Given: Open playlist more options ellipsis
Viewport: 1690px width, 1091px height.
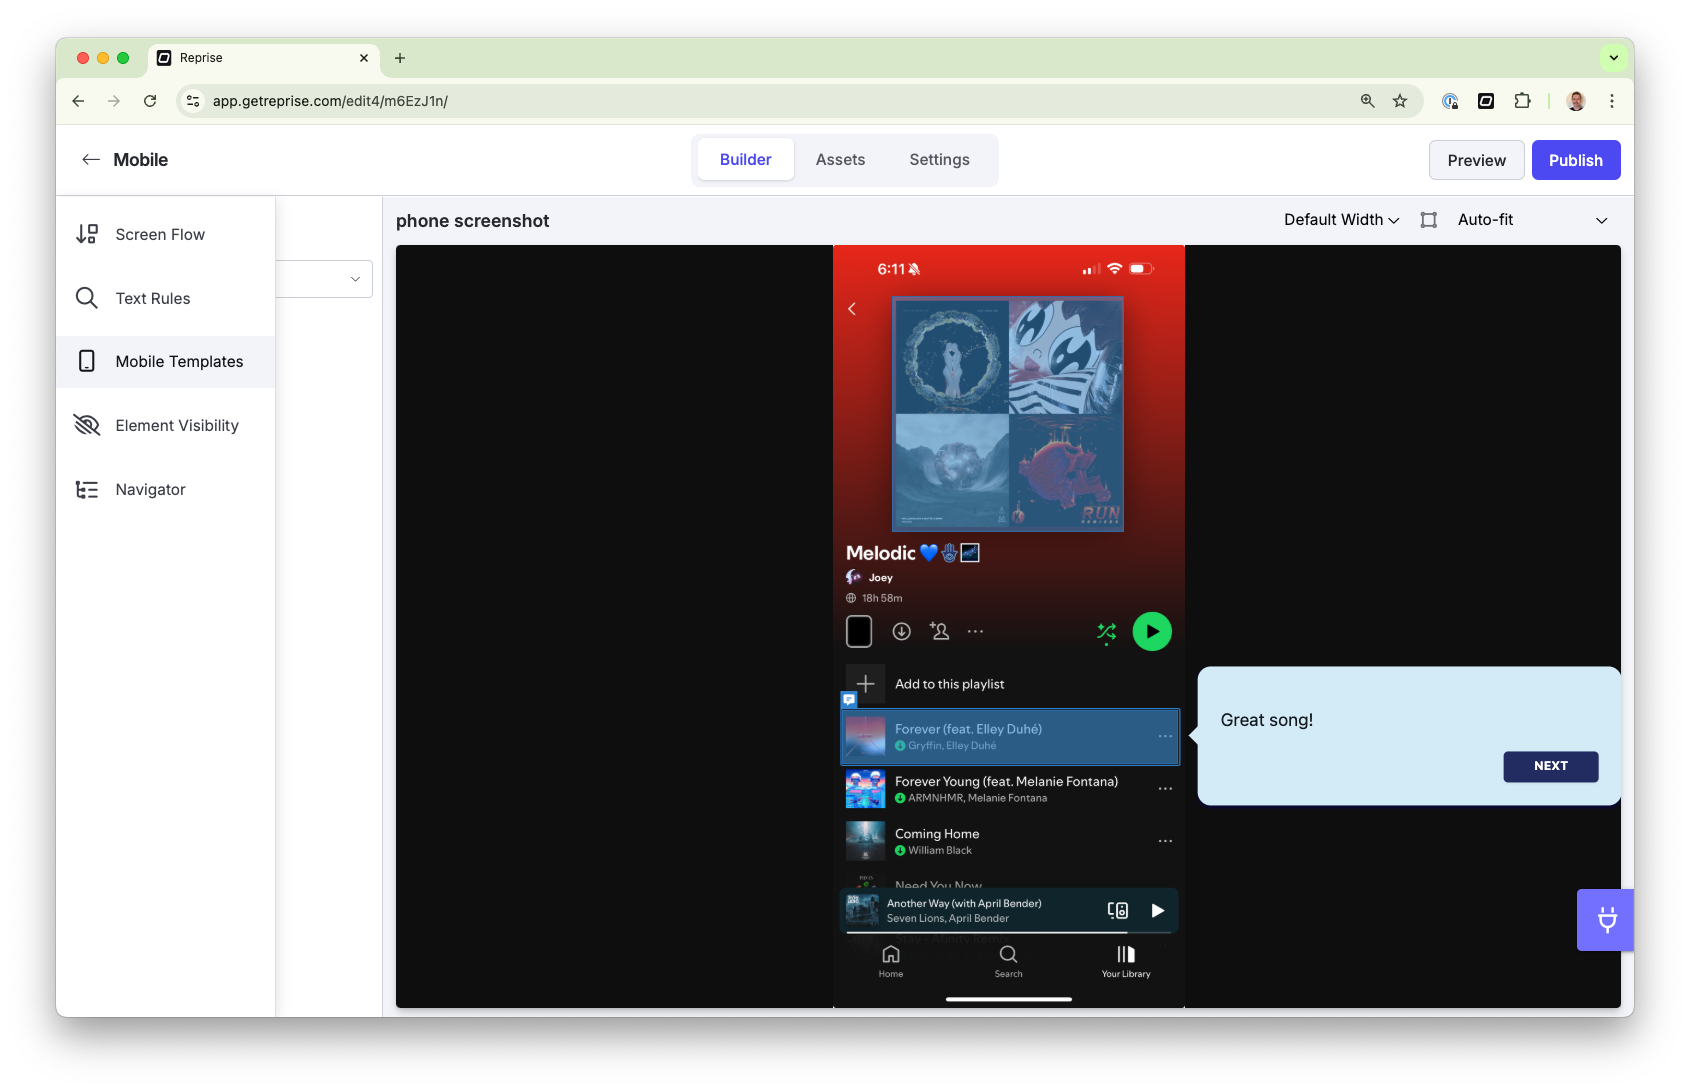Looking at the screenshot, I should [975, 632].
